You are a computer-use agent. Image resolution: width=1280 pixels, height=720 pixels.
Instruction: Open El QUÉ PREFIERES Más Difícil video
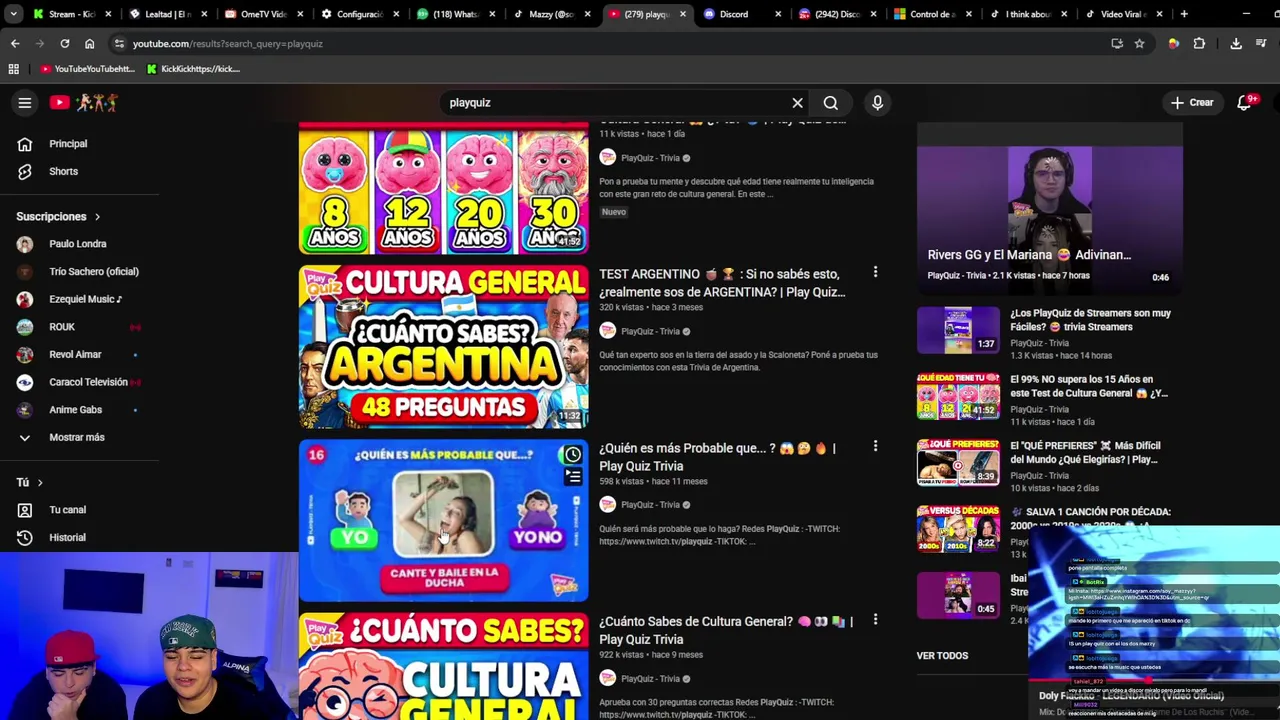(x=1086, y=452)
